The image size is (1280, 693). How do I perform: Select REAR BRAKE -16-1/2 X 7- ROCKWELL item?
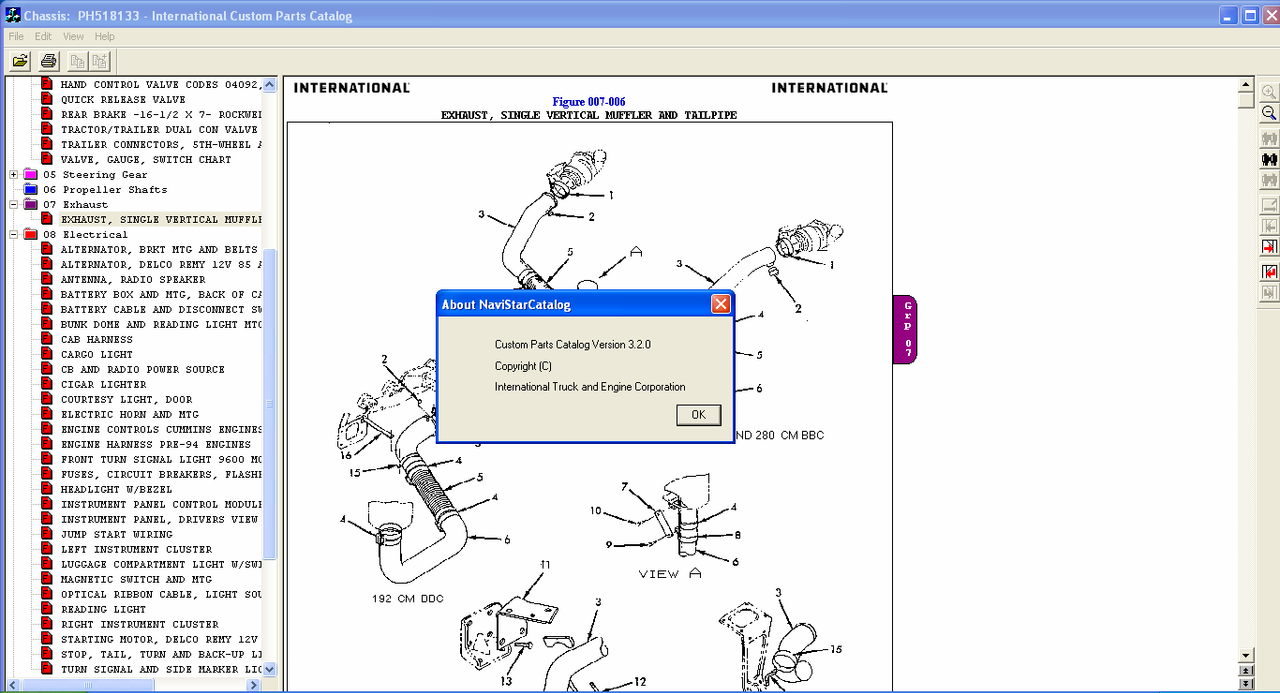[160, 114]
